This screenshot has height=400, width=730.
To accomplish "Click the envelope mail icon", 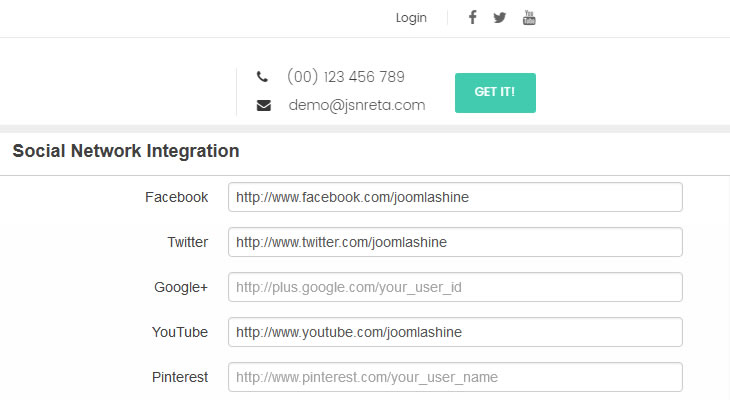I will 263,105.
